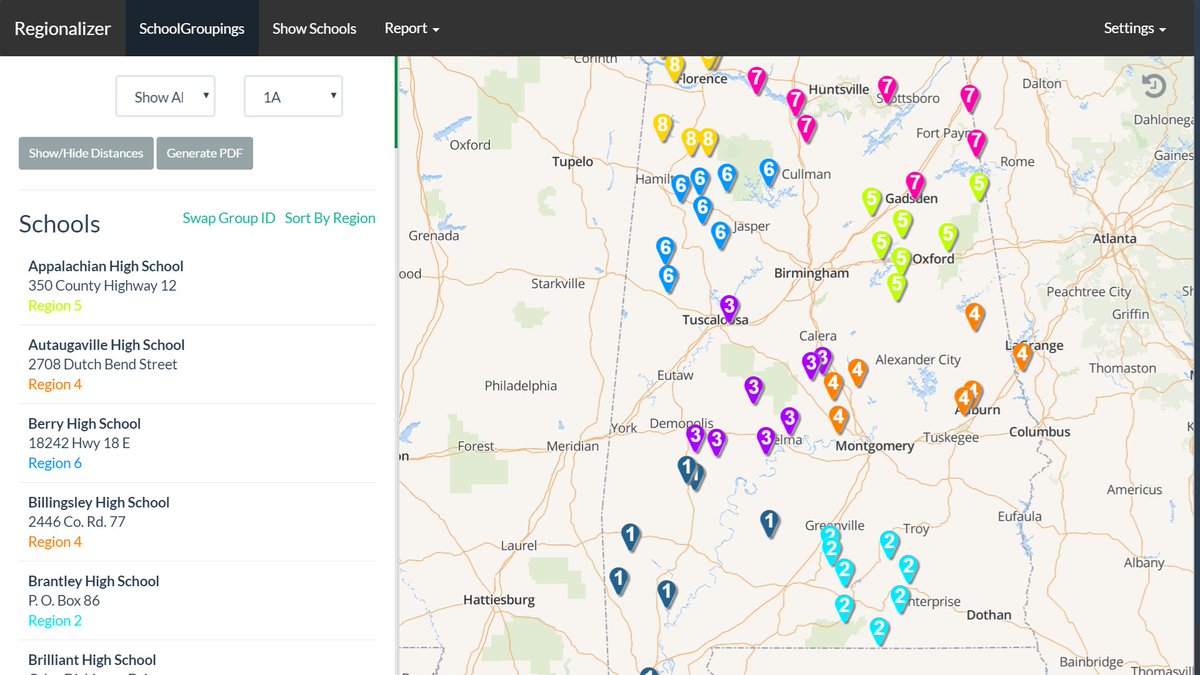Click the lone Region 8 marker above Hamilton
1200x675 pixels.
(662, 127)
